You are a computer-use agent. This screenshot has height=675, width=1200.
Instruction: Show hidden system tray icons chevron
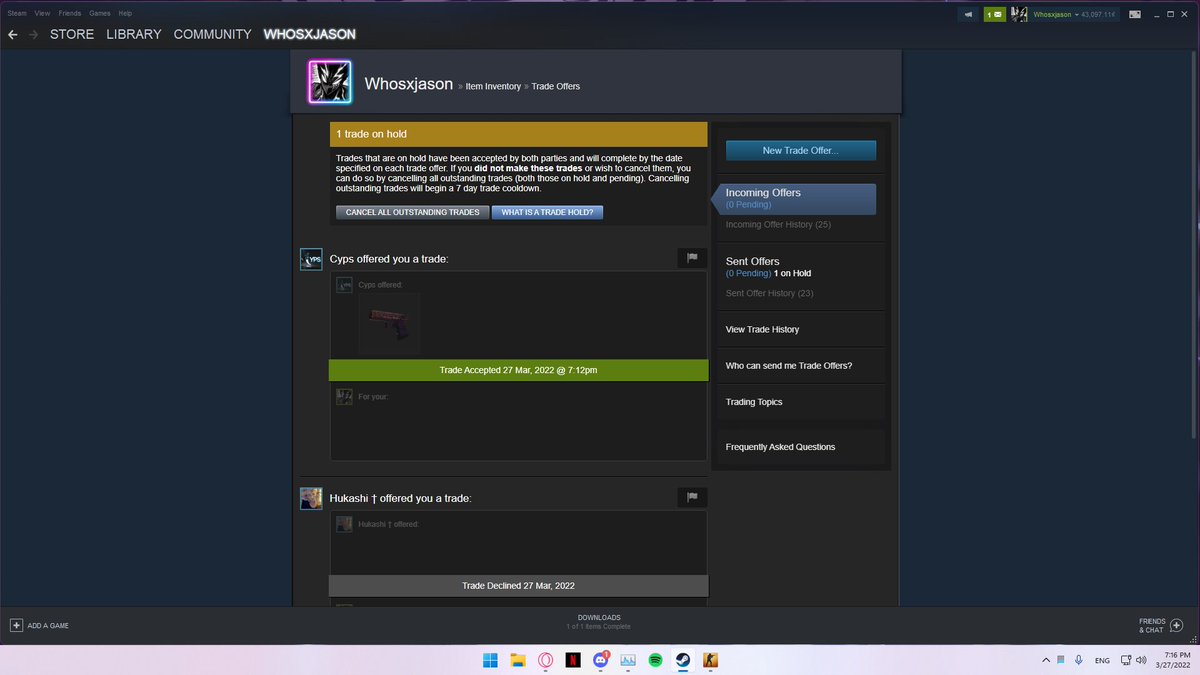(x=1046, y=660)
